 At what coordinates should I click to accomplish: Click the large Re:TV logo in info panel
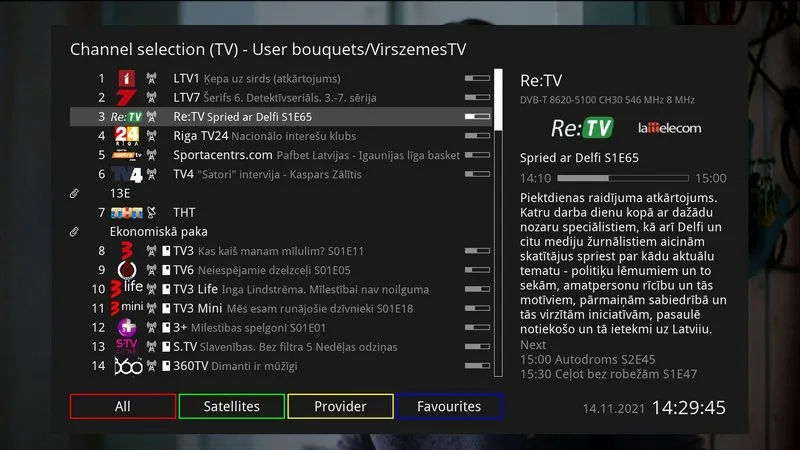[582, 128]
